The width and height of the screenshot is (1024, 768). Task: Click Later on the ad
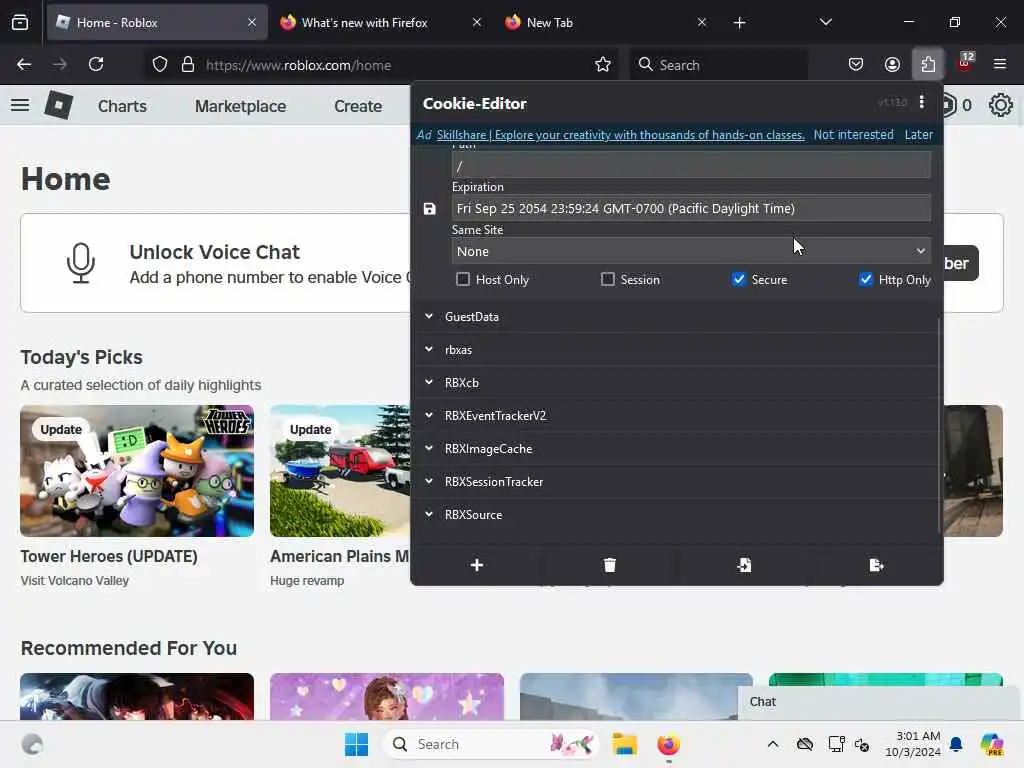(918, 135)
